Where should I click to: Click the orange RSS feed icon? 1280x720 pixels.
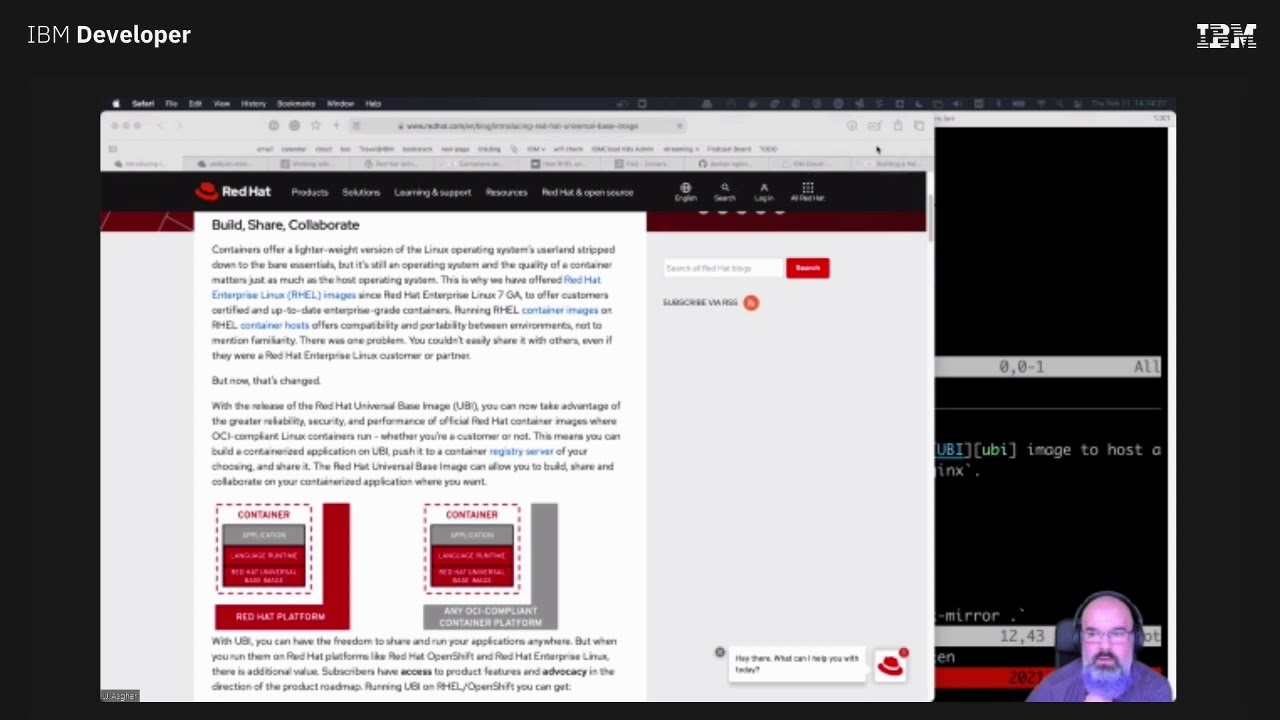click(751, 302)
